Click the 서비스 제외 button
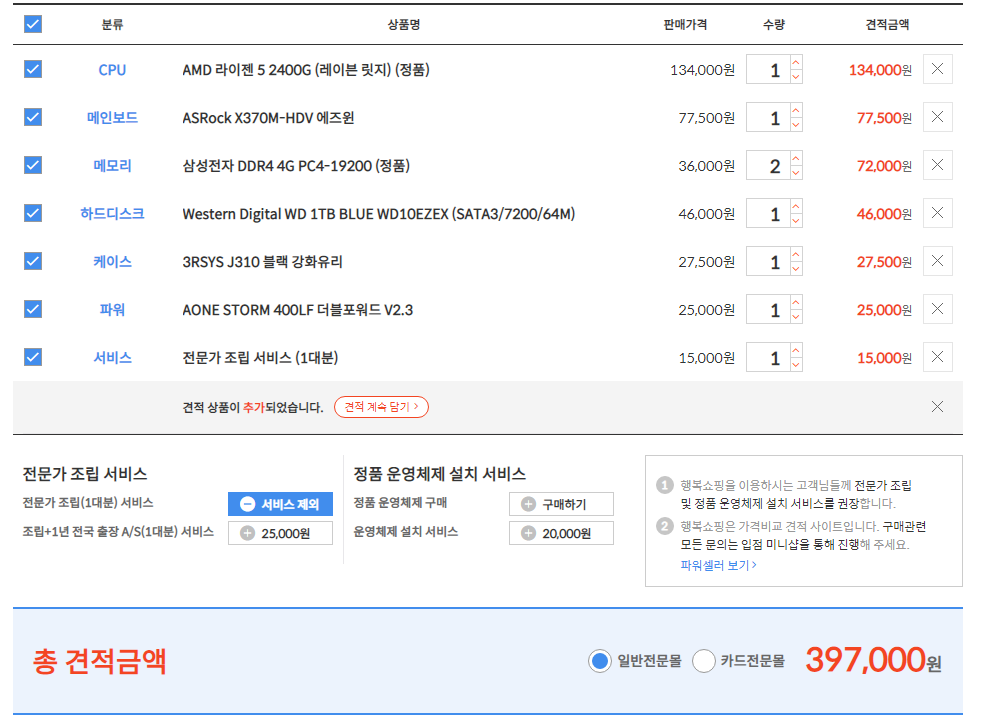This screenshot has height=726, width=983. tap(280, 504)
